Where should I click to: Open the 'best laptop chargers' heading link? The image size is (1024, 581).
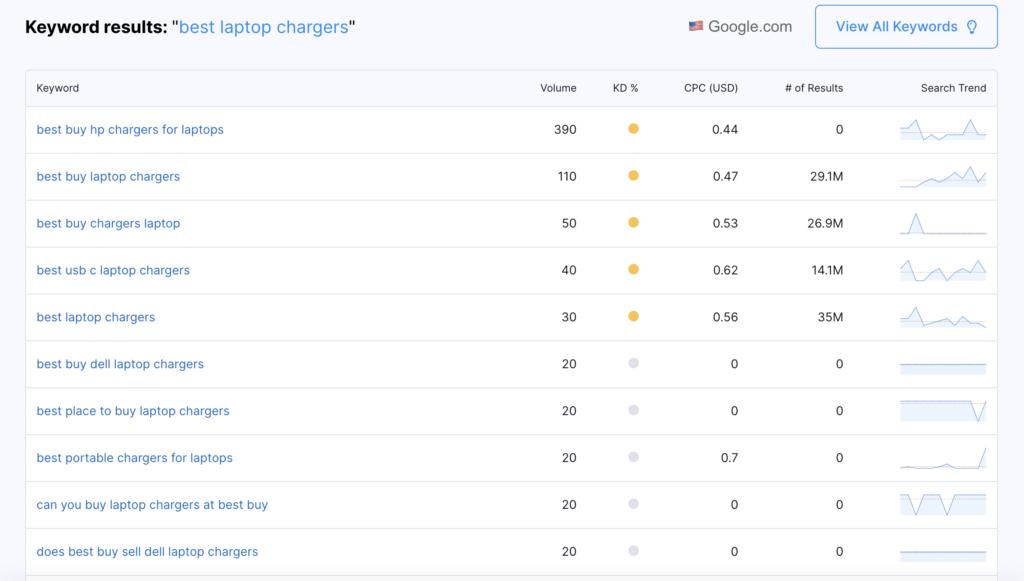(264, 27)
